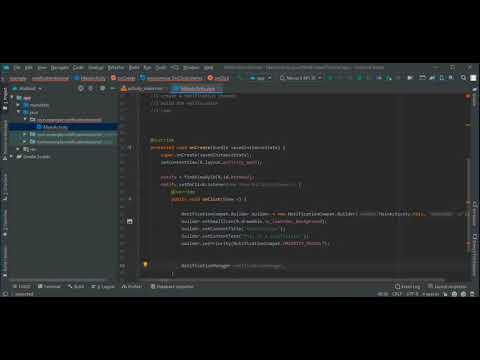Click the UTF-8 encoding status entry

(412, 294)
